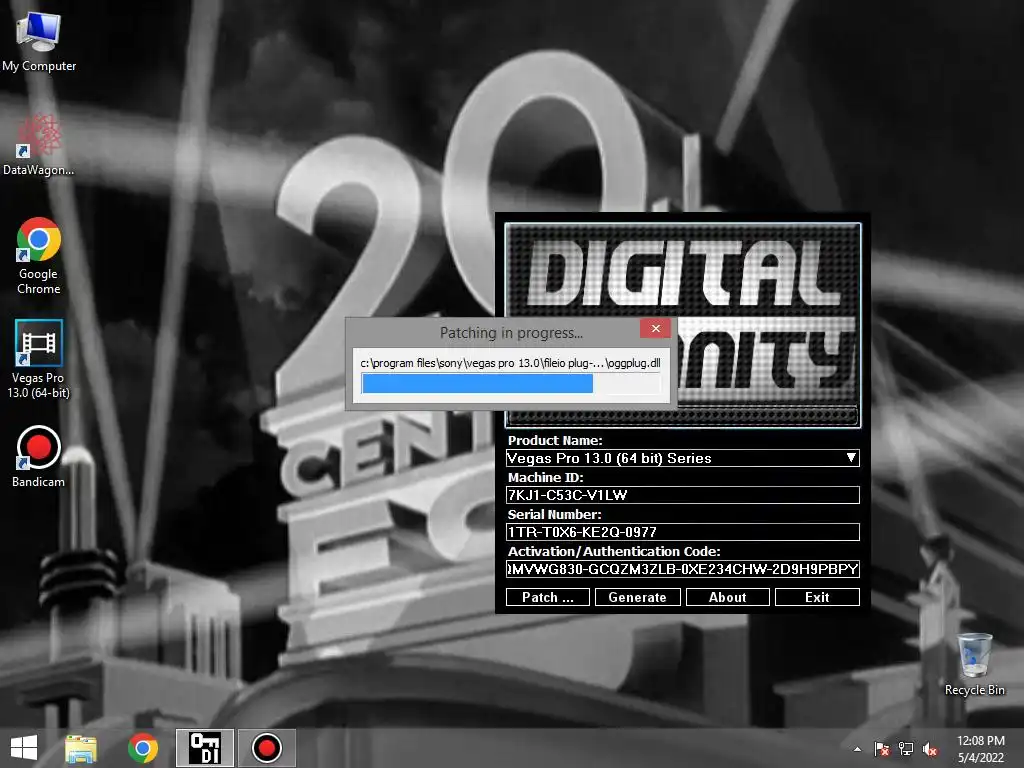Select the Vegas Pro 13.0 Series combo box
Screen dimensions: 1024x768
coord(682,458)
